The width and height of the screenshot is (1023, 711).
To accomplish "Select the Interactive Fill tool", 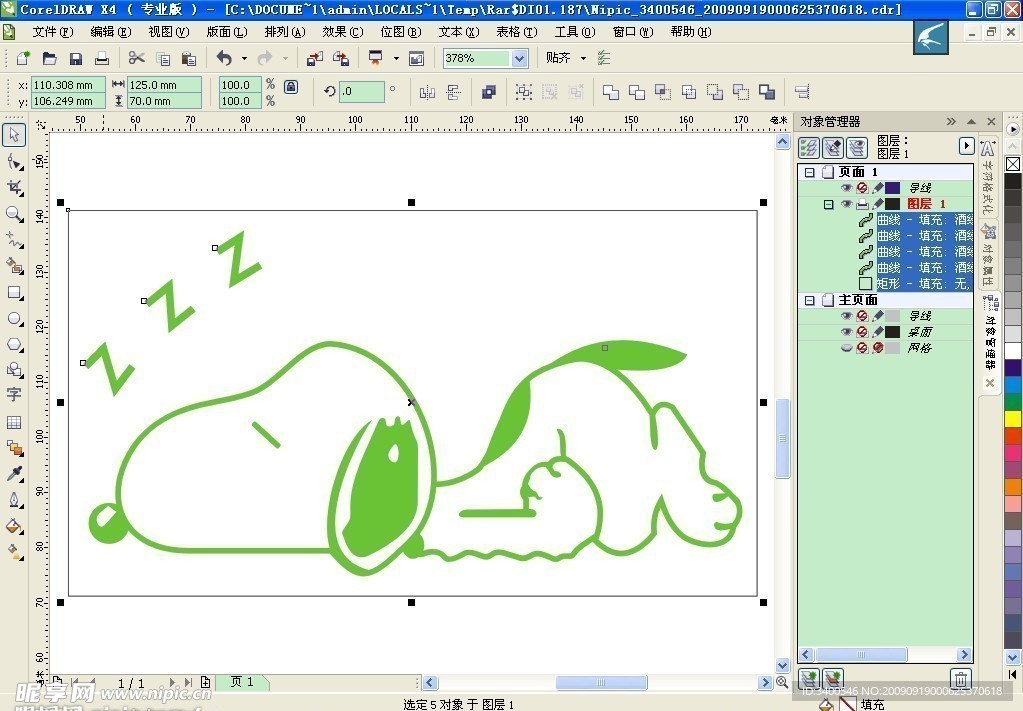I will tap(14, 552).
